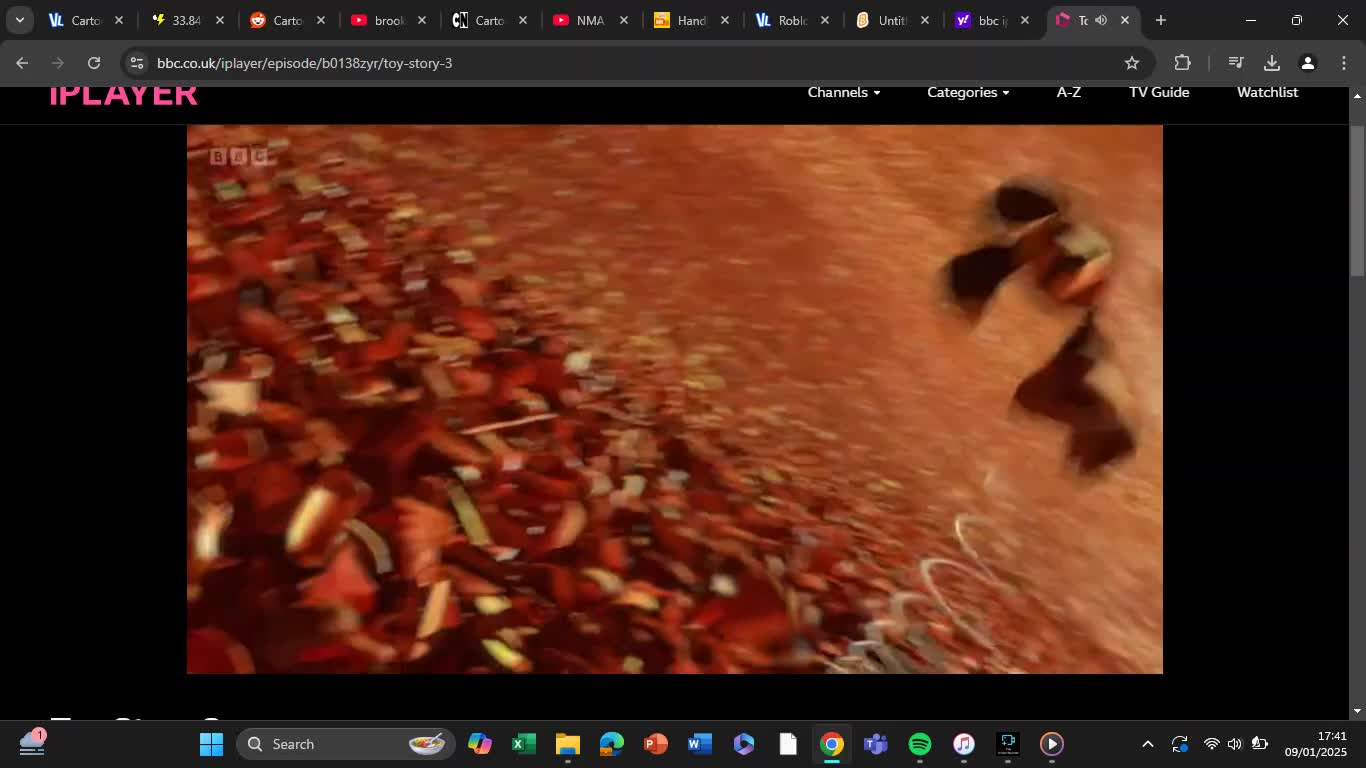Bookmark this page with the star icon
The width and height of the screenshot is (1366, 768).
(1132, 63)
